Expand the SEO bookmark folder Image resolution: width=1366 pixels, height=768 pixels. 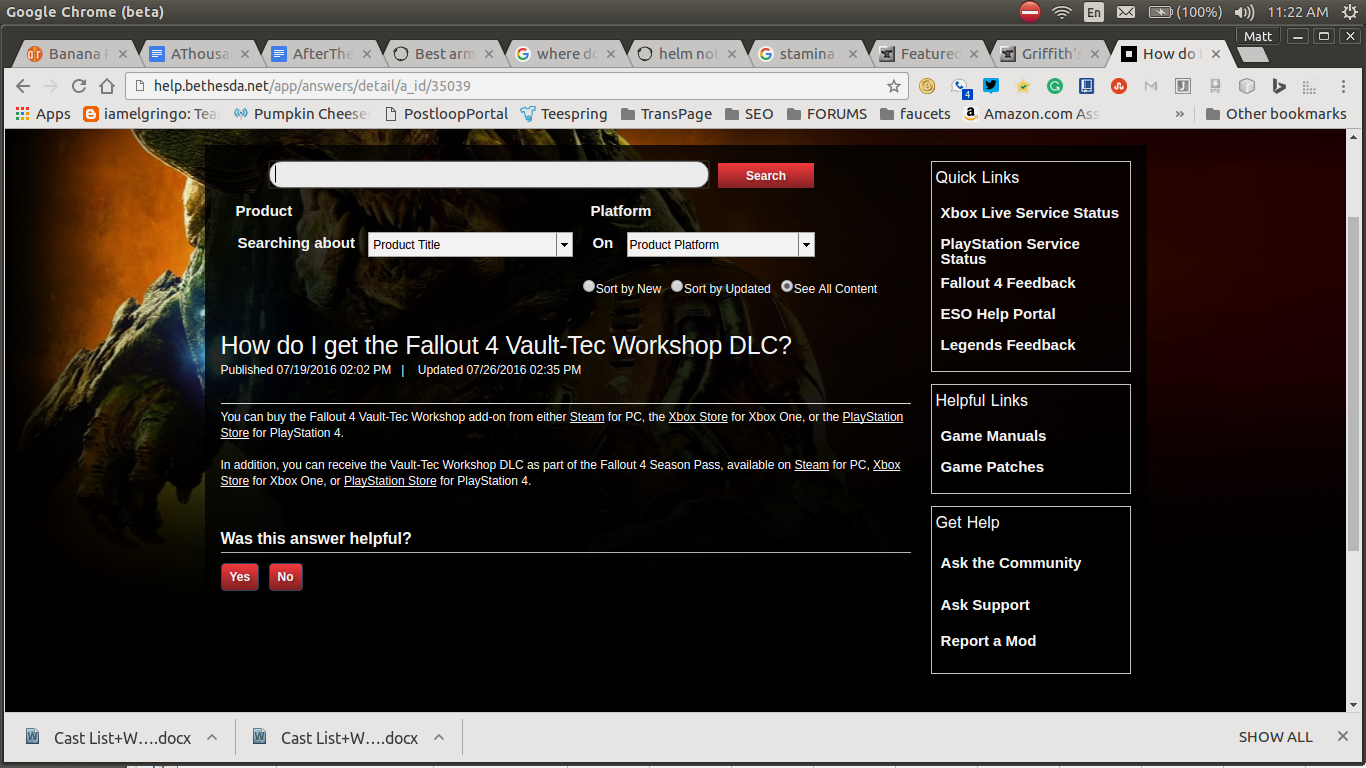click(x=749, y=114)
